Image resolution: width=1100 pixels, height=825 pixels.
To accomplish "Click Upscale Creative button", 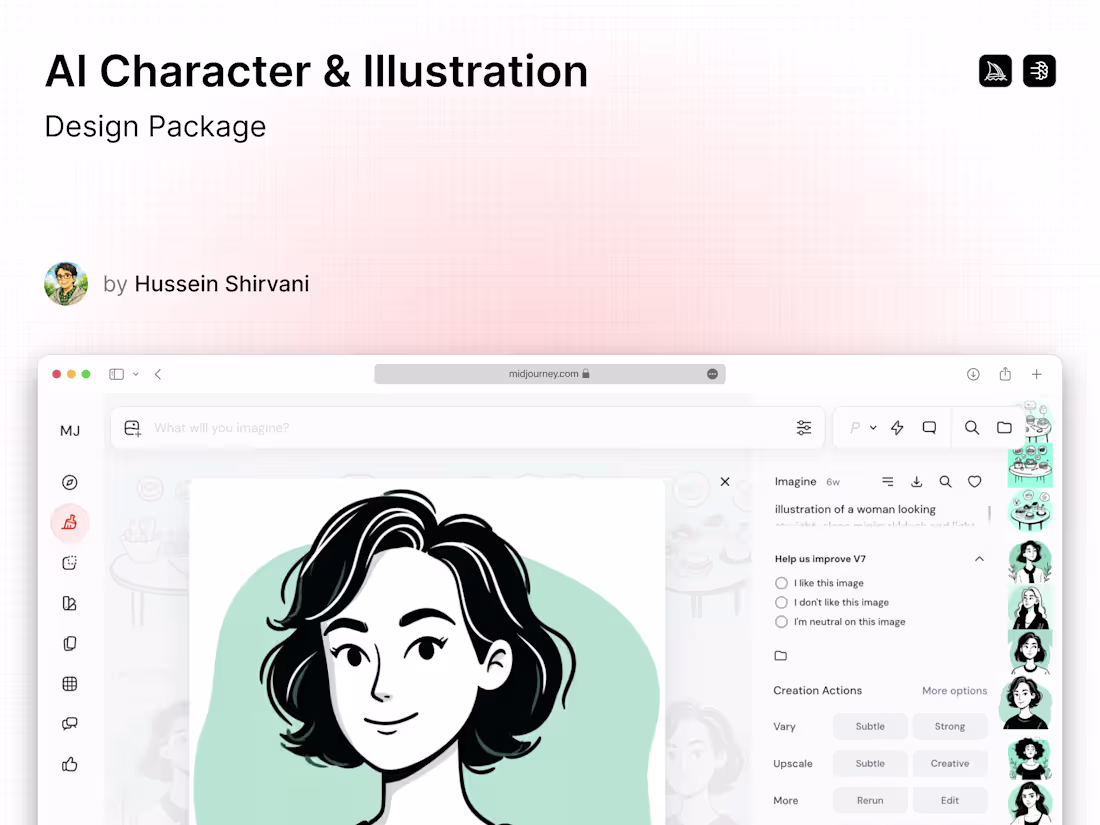I will [950, 763].
